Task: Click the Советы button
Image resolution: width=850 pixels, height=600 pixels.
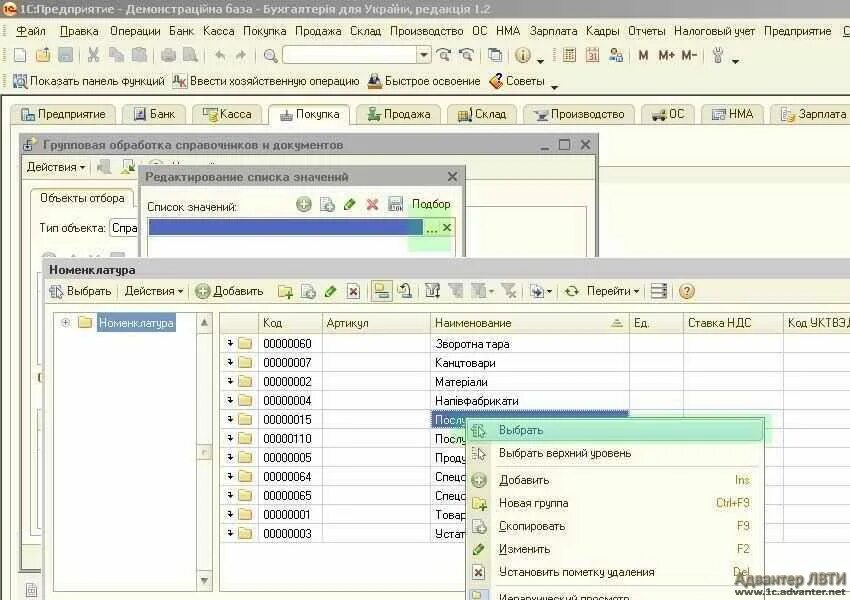Action: coord(517,81)
